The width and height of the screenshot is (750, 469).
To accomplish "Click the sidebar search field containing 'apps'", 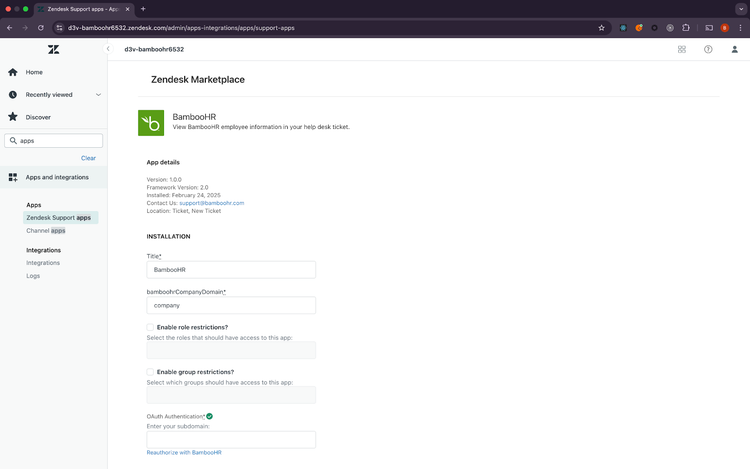I will [x=54, y=141].
